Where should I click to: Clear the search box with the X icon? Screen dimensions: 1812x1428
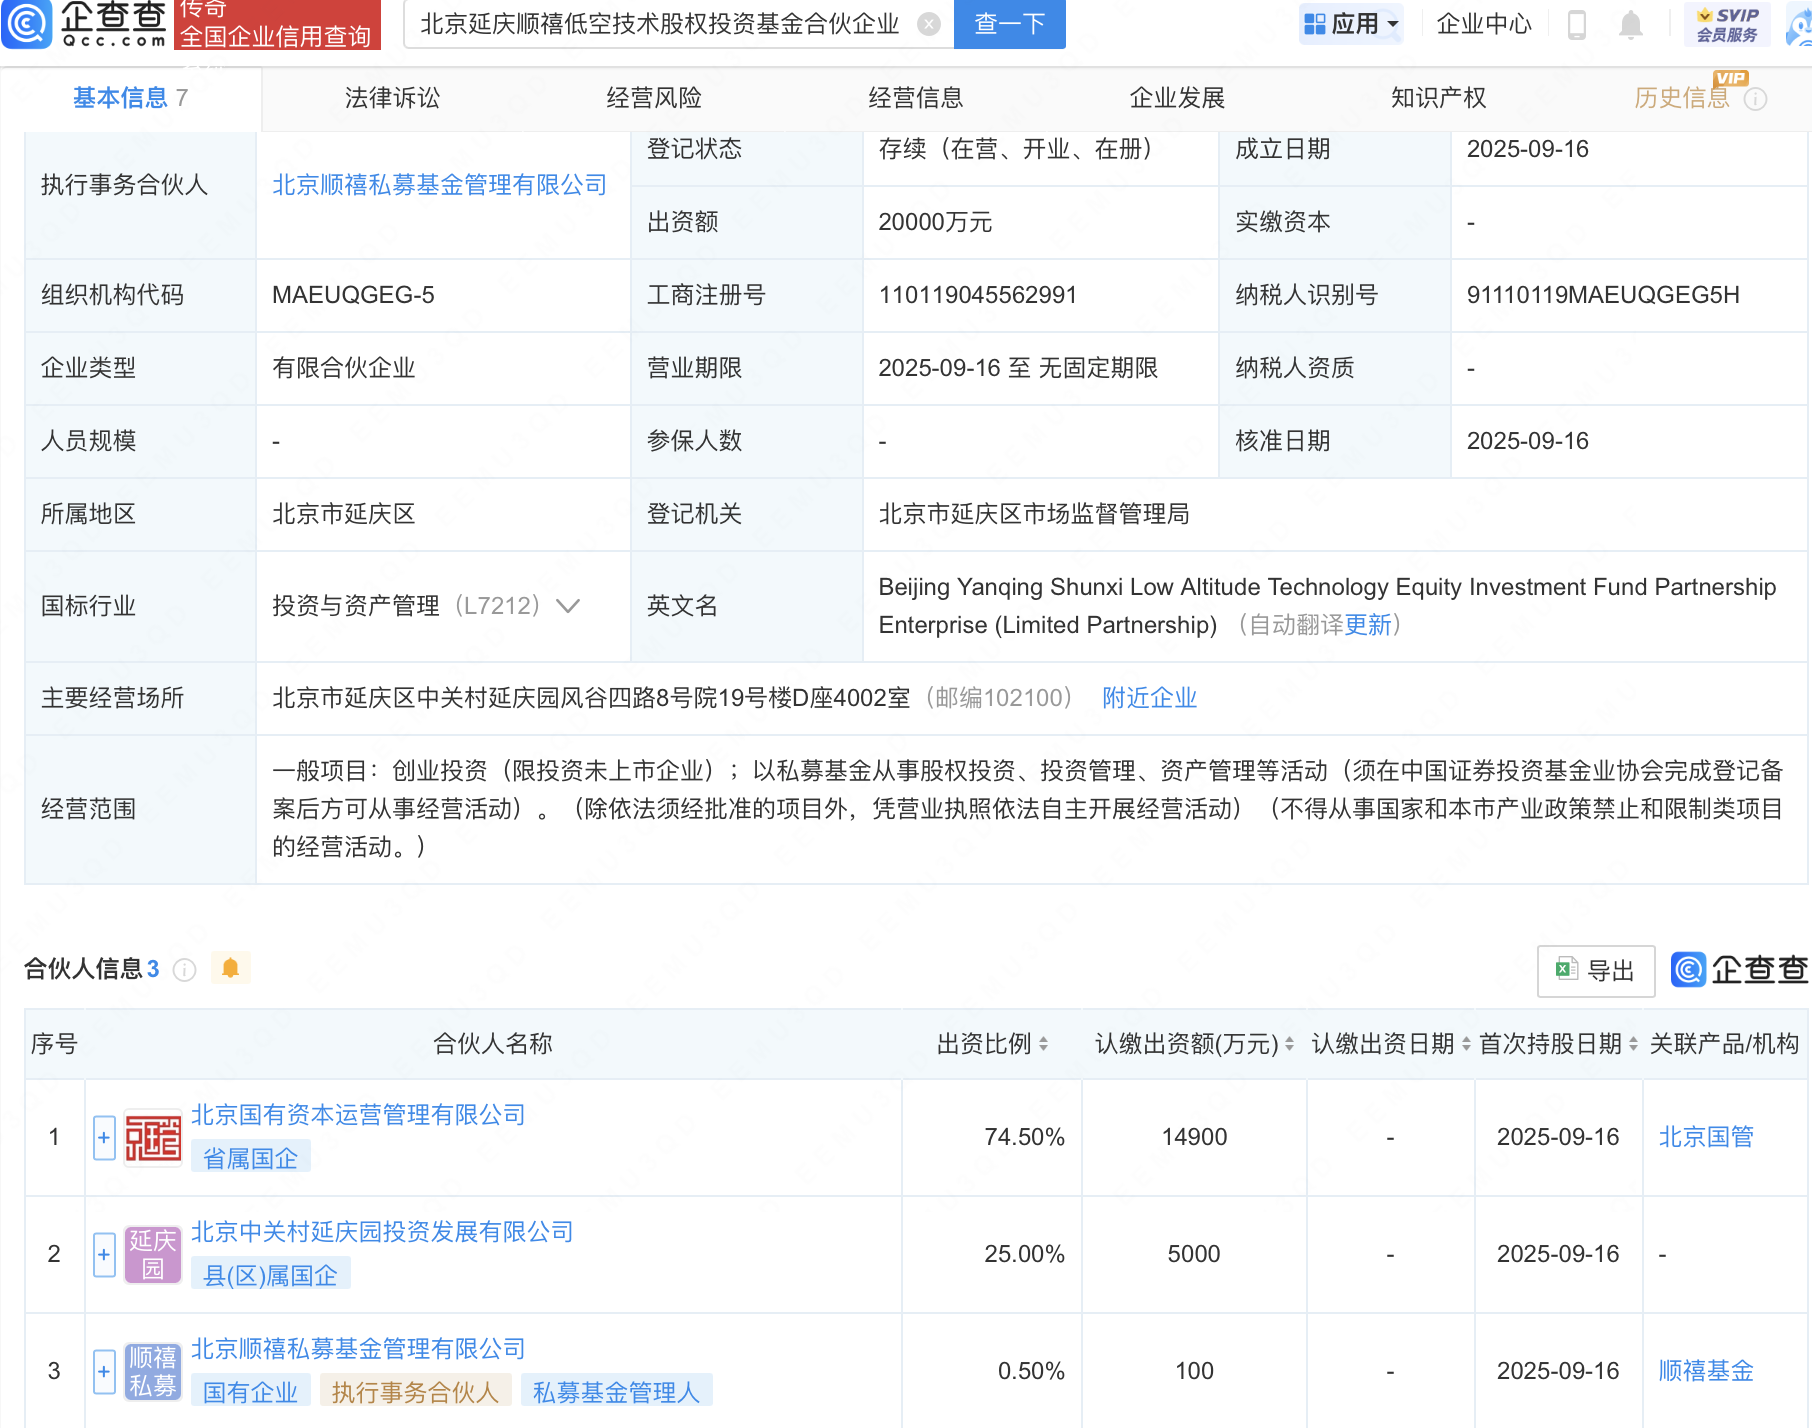[x=928, y=24]
